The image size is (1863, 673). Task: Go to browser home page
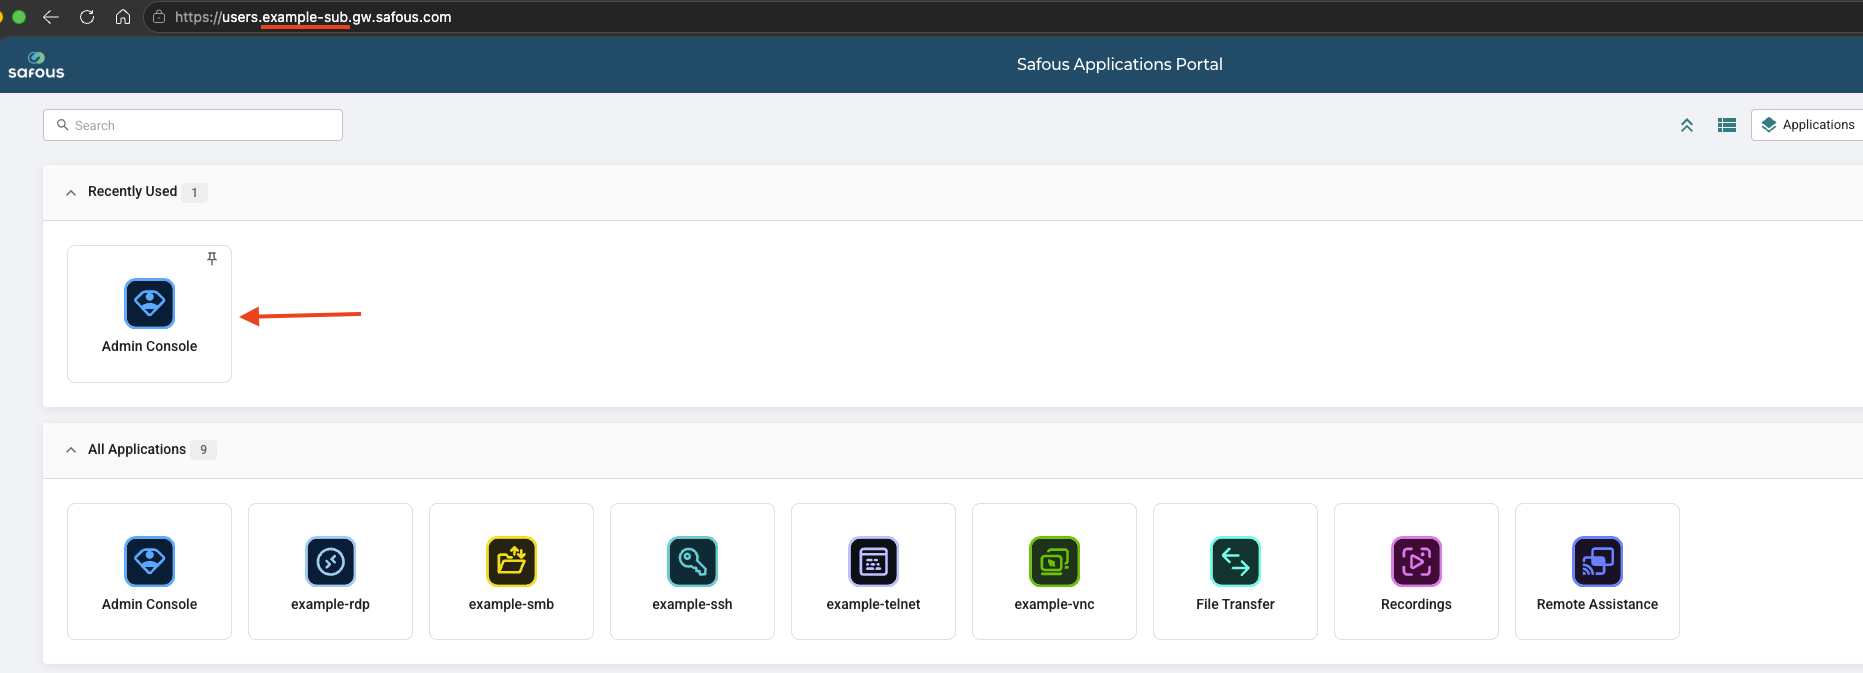pos(123,17)
